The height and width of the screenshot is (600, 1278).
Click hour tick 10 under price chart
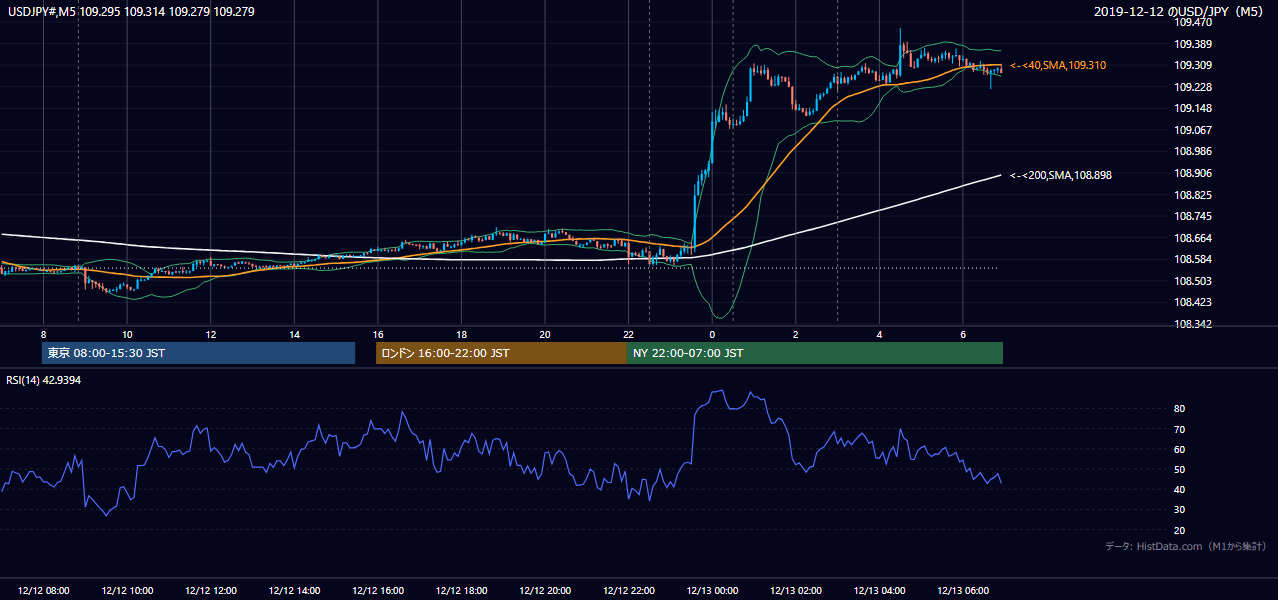click(x=127, y=334)
